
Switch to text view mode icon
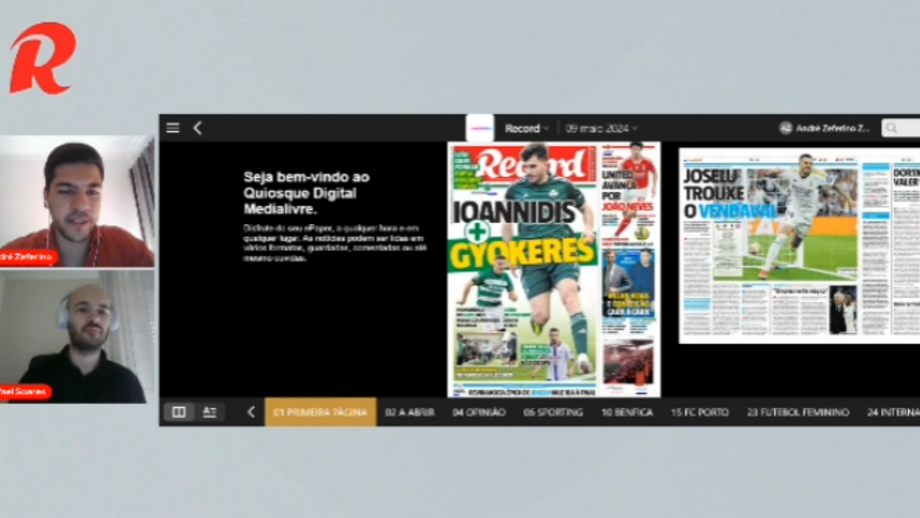click(x=209, y=412)
